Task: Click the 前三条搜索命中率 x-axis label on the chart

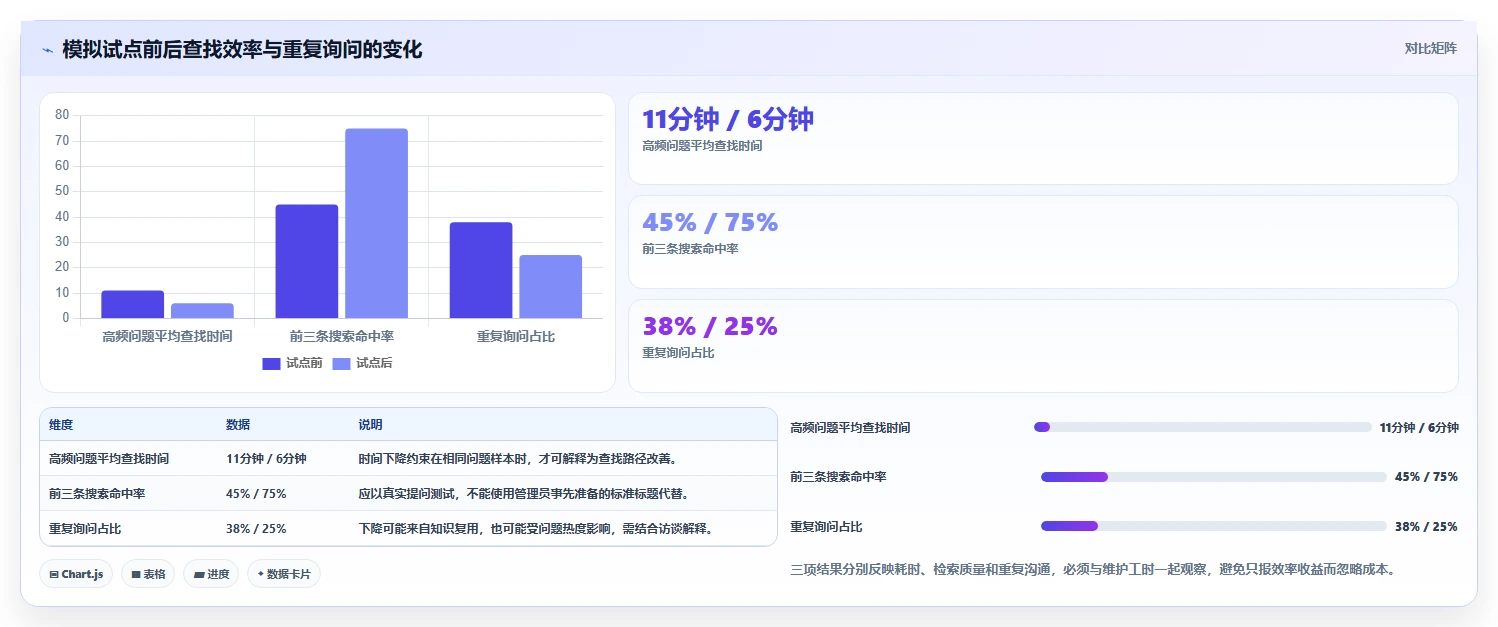Action: (342, 337)
